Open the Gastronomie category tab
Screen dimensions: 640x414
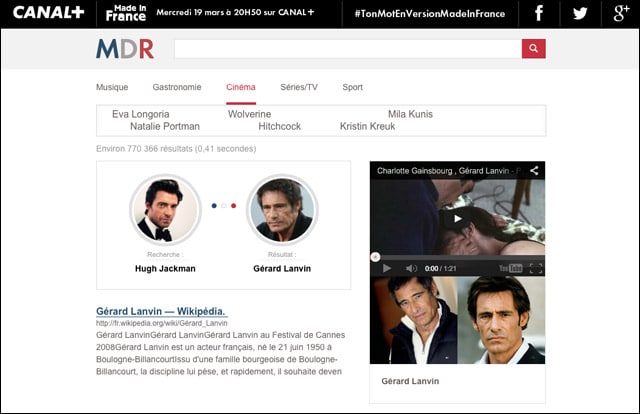pos(177,87)
